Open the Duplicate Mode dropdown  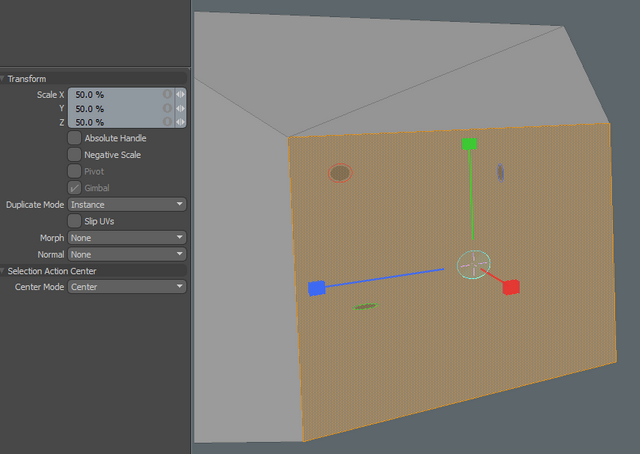coord(127,204)
